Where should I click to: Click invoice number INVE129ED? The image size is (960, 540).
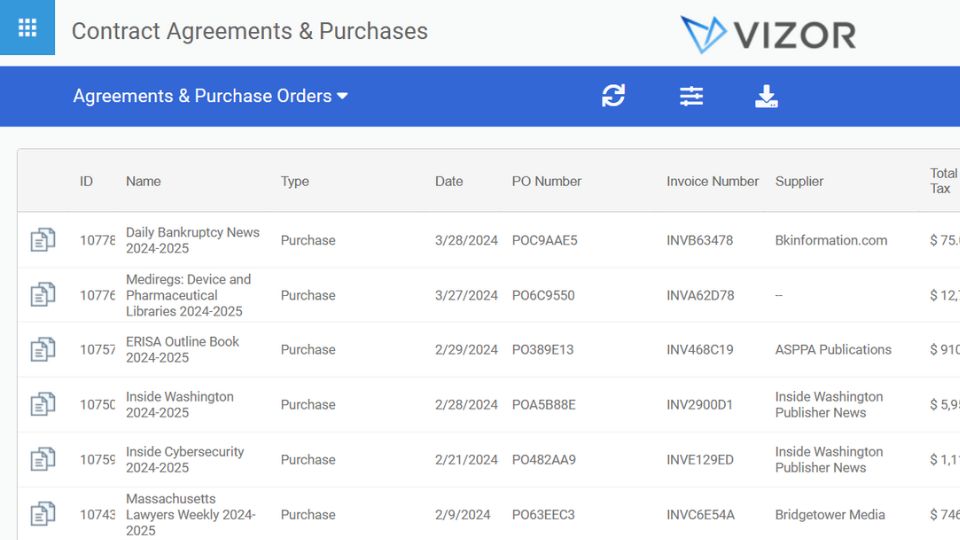coord(700,460)
